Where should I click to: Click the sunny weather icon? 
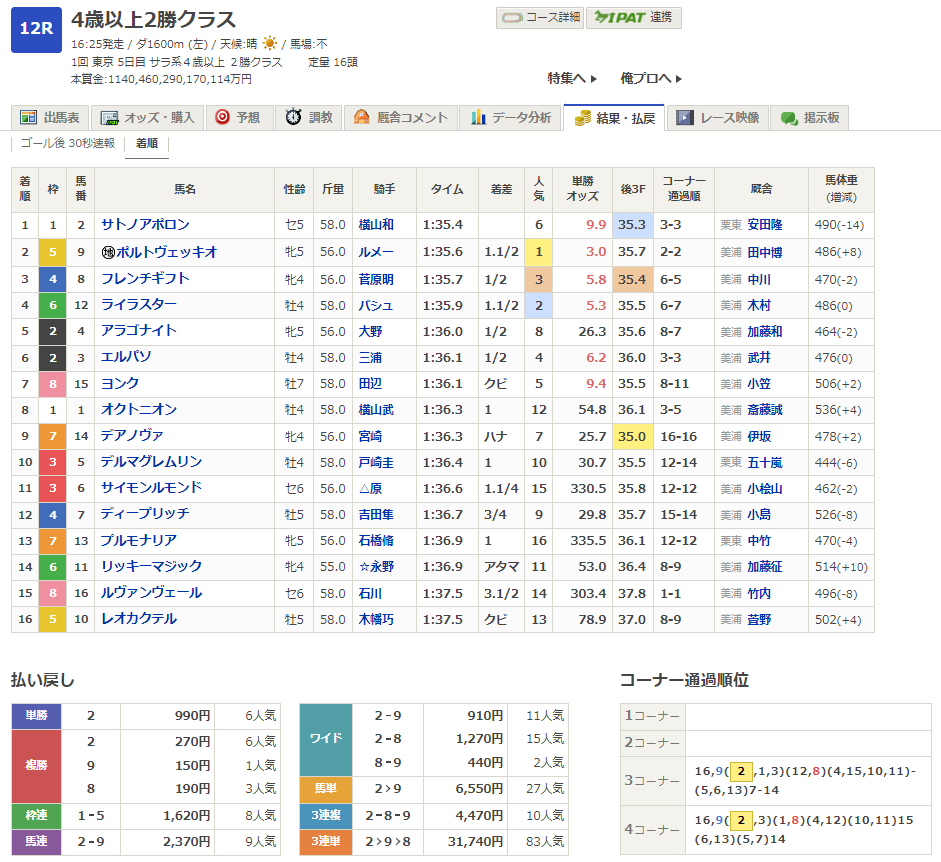click(270, 44)
